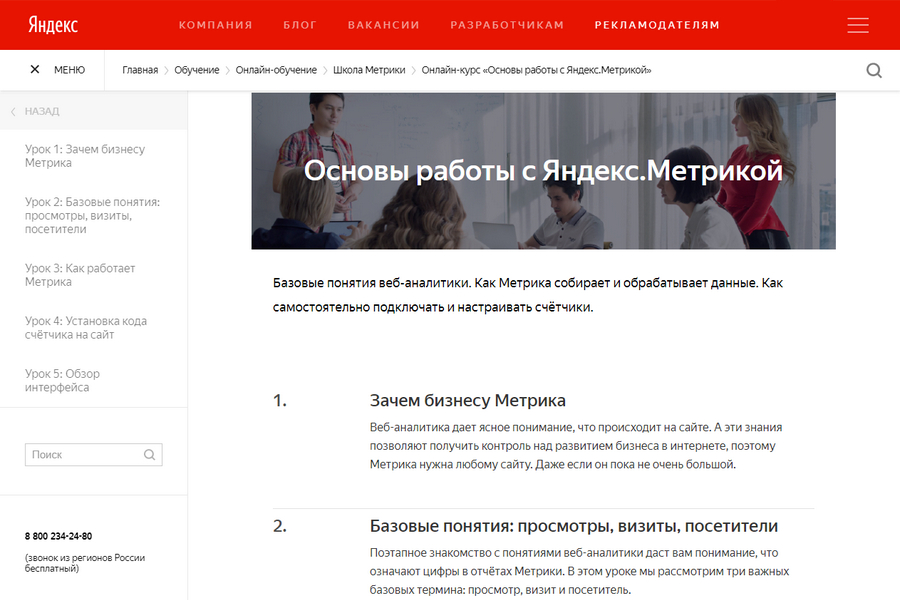The height and width of the screenshot is (600, 900).
Task: Select sidebar Урок 3: Как работает Метрика
Action: [x=80, y=275]
